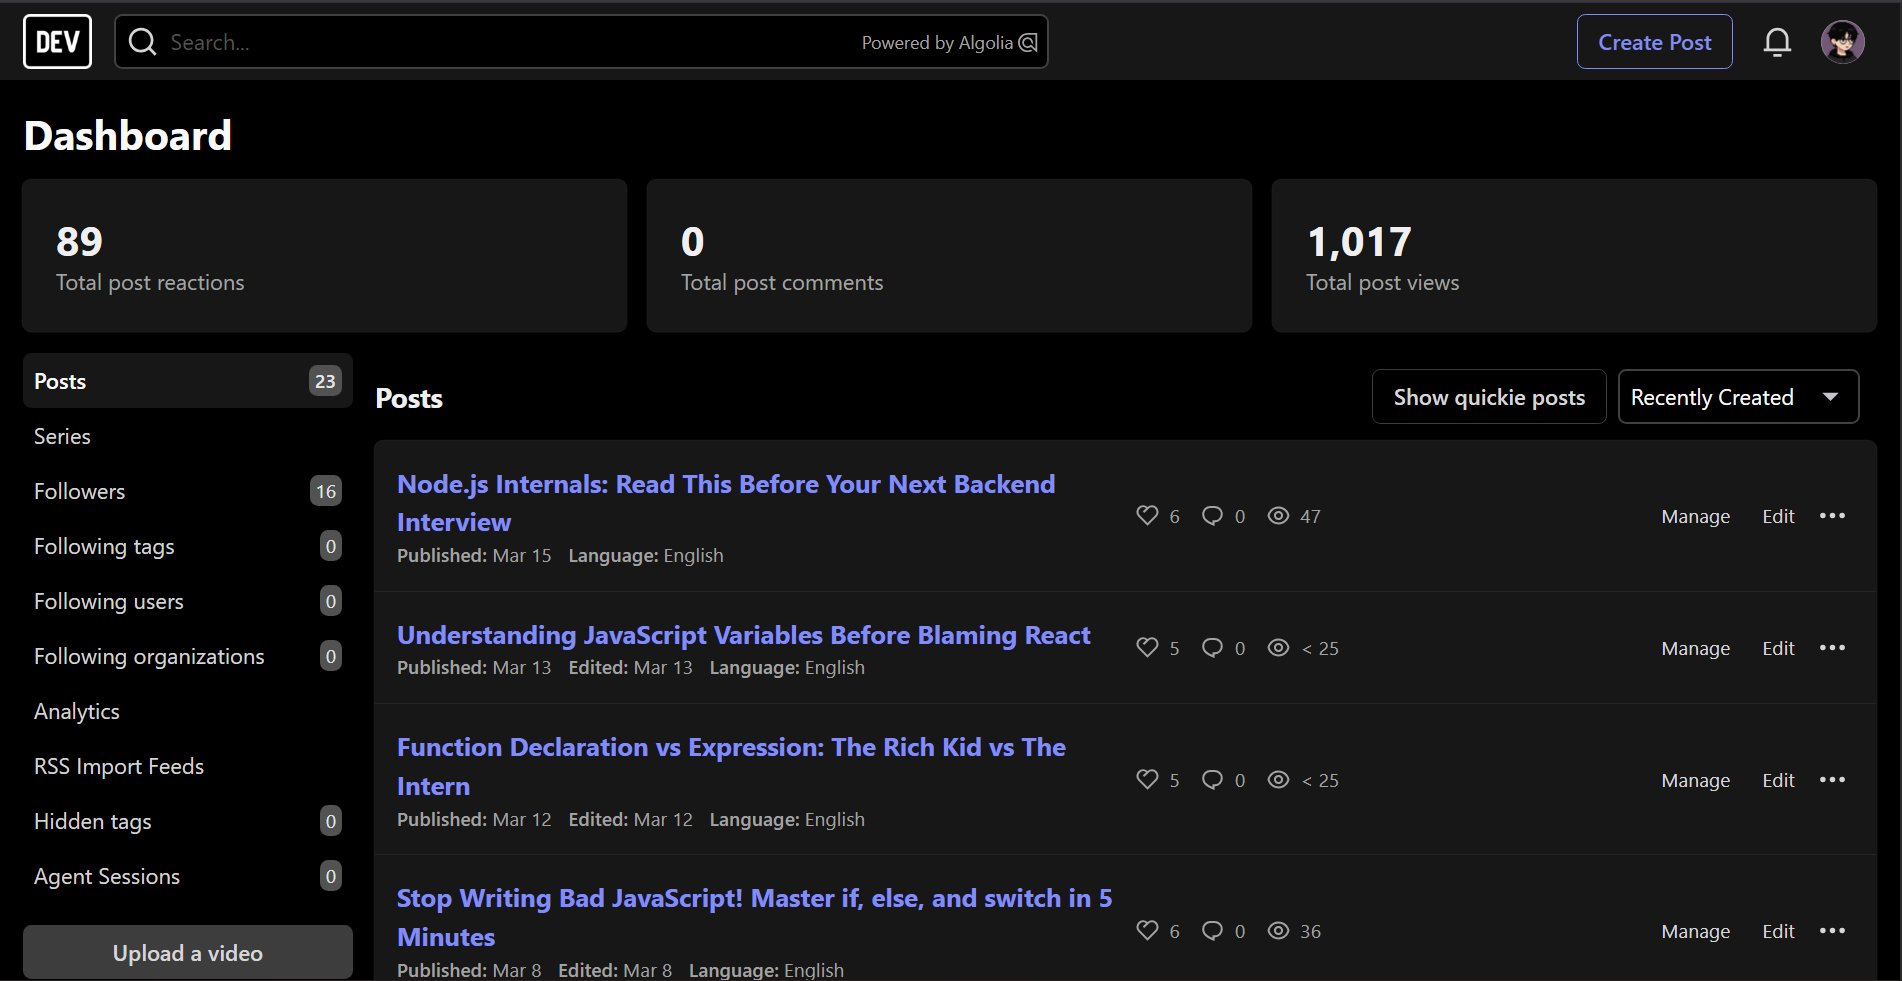Click the Algolia logo in search bar
The image size is (1902, 981).
[1028, 42]
